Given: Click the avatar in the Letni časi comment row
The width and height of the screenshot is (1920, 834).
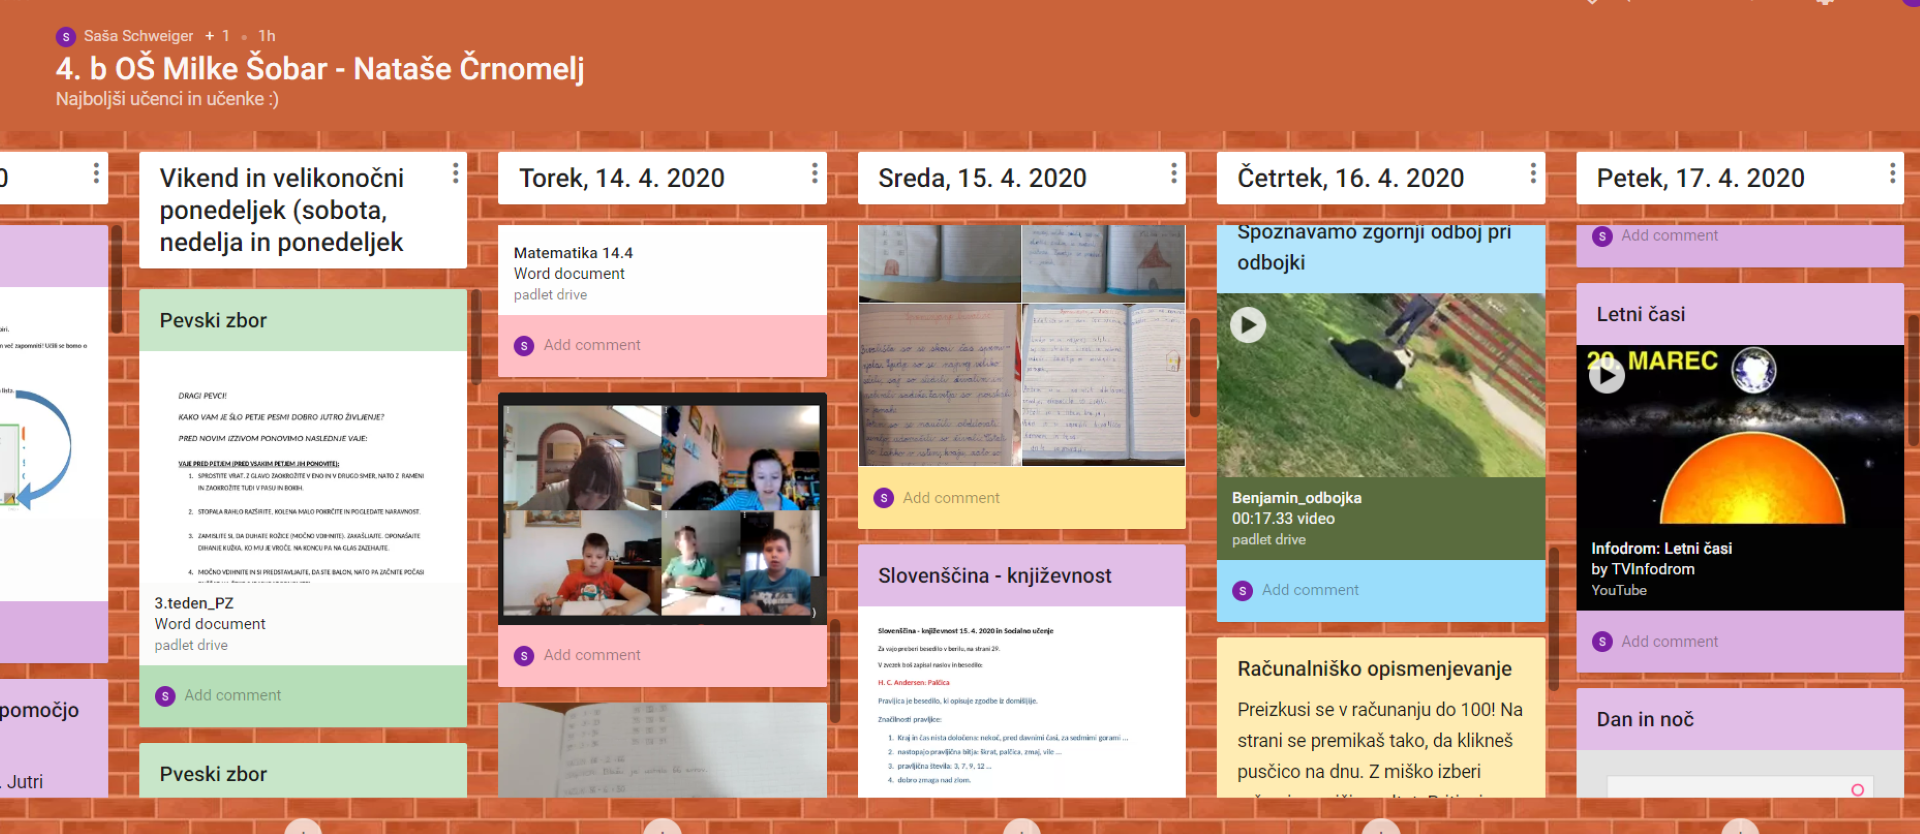Looking at the screenshot, I should point(1602,642).
